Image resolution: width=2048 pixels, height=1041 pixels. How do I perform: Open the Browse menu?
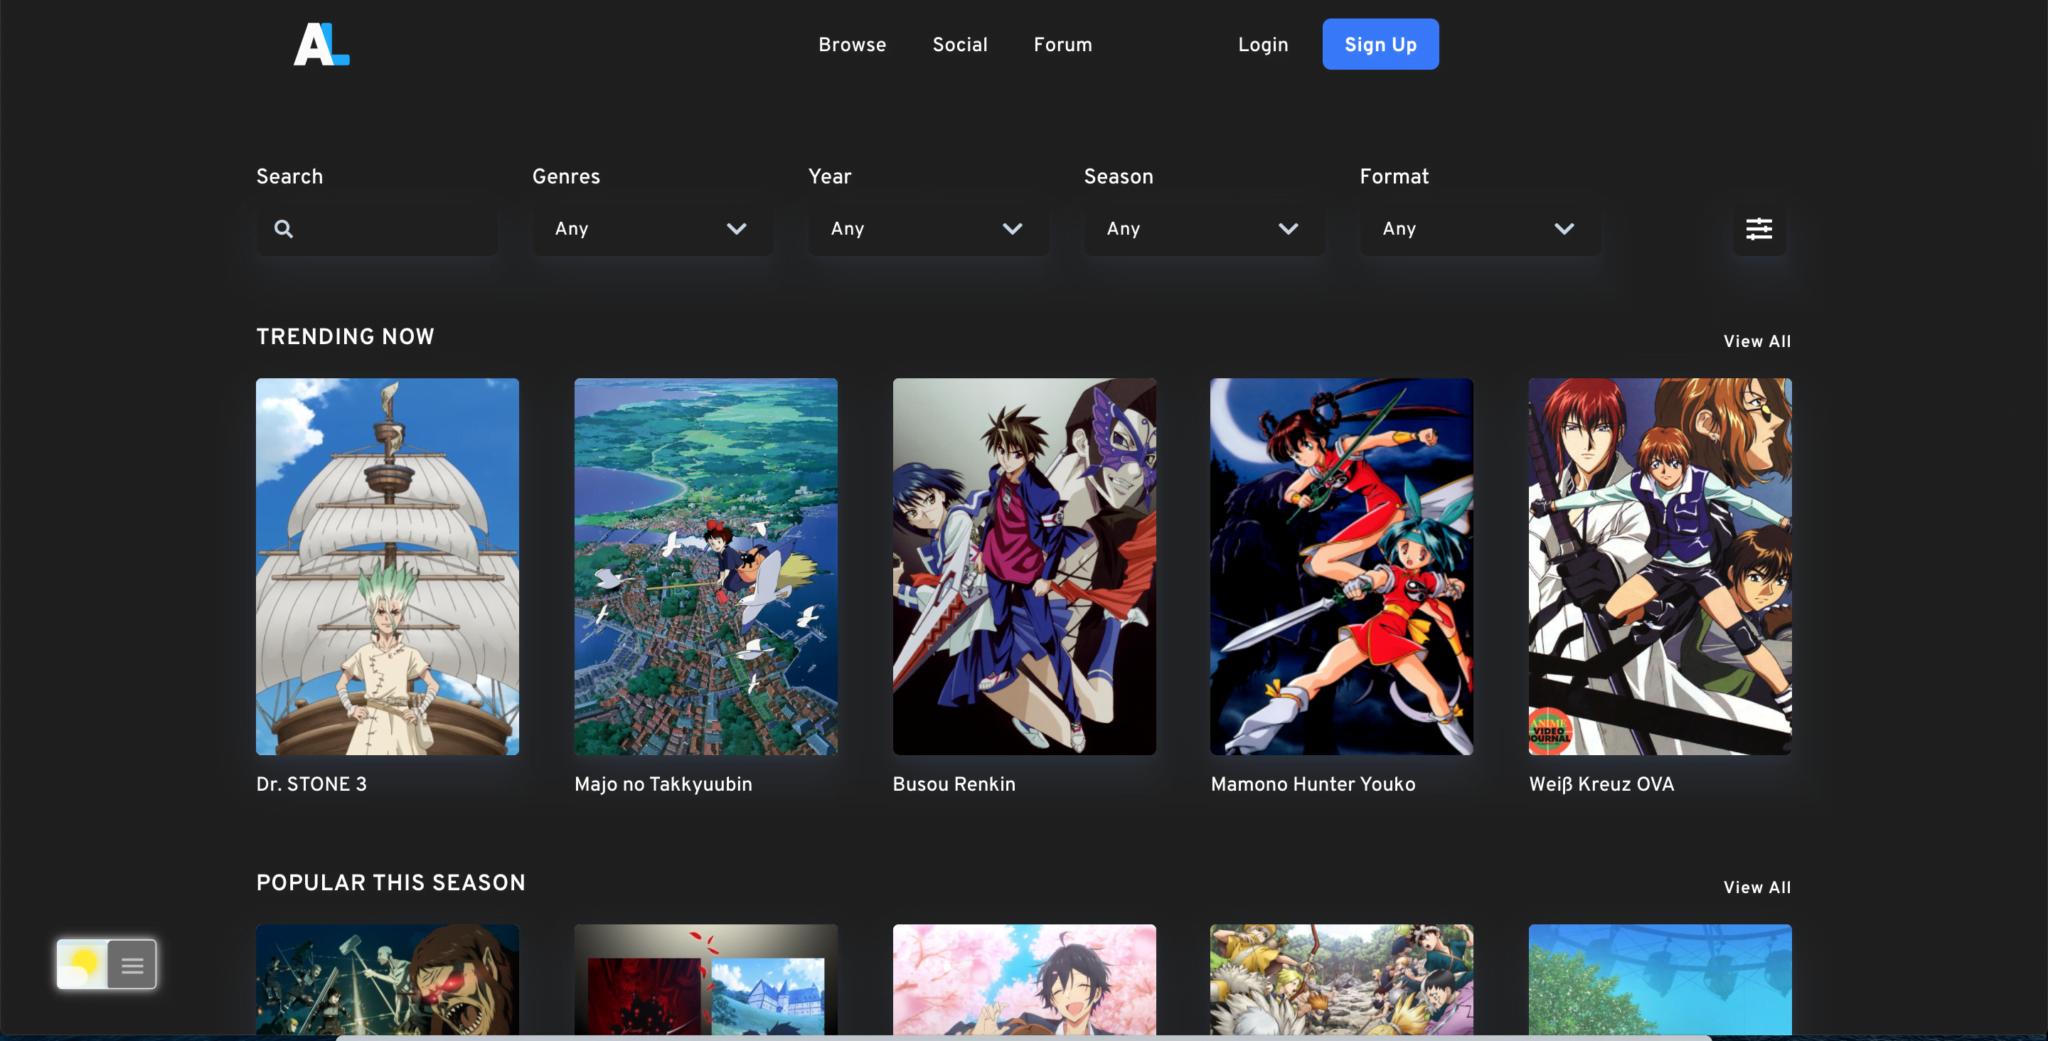[852, 44]
